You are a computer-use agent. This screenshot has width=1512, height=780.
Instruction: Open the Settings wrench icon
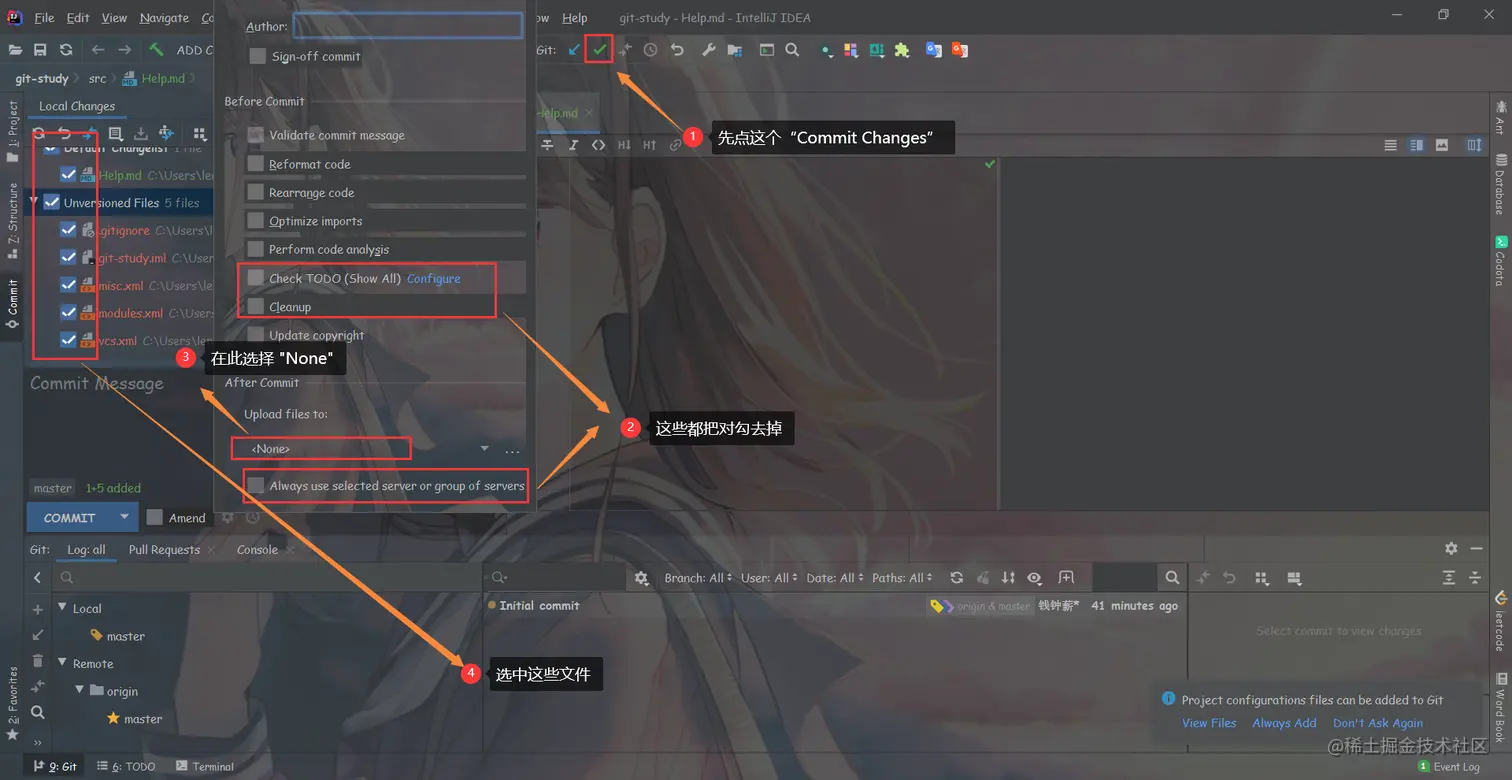coord(708,49)
